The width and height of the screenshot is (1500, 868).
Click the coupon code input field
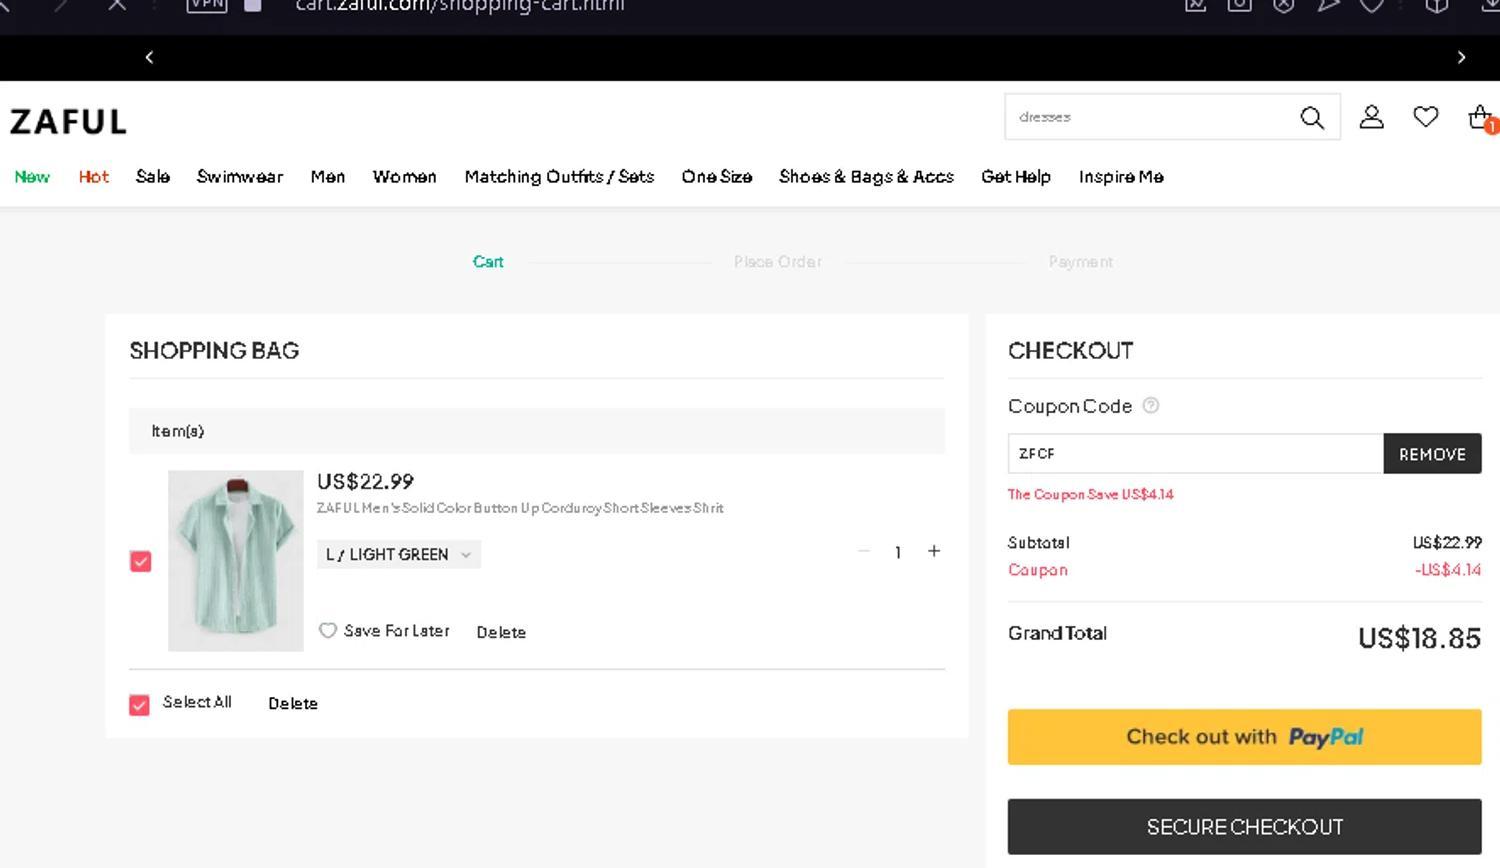click(x=1196, y=454)
